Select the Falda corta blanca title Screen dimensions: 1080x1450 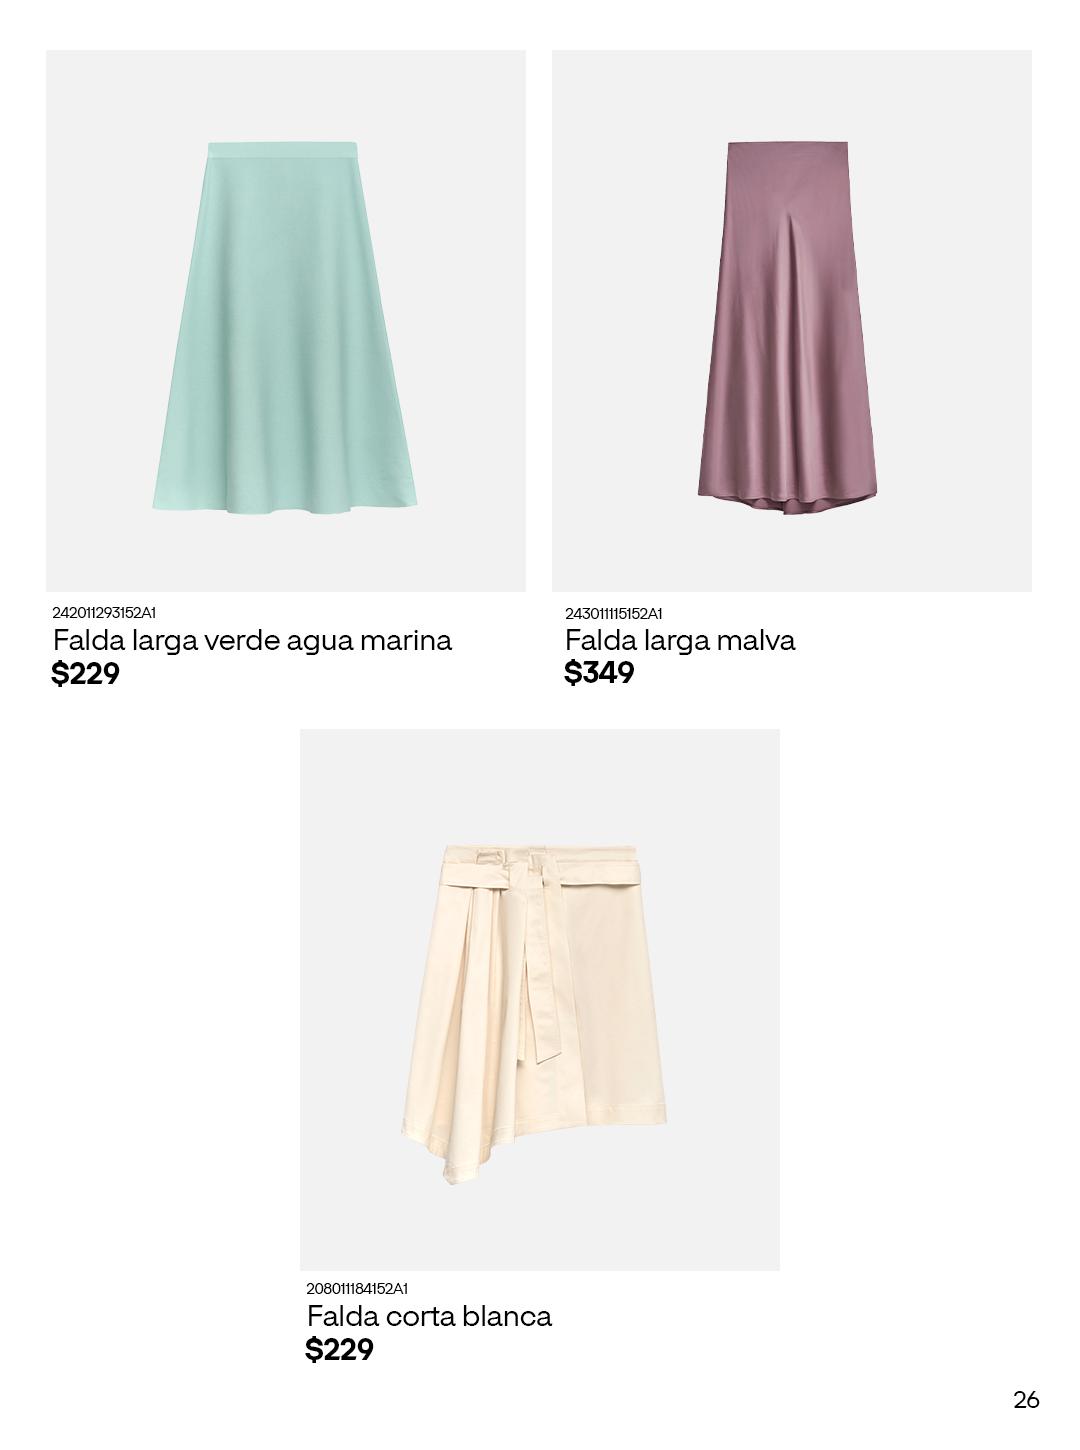(429, 1316)
